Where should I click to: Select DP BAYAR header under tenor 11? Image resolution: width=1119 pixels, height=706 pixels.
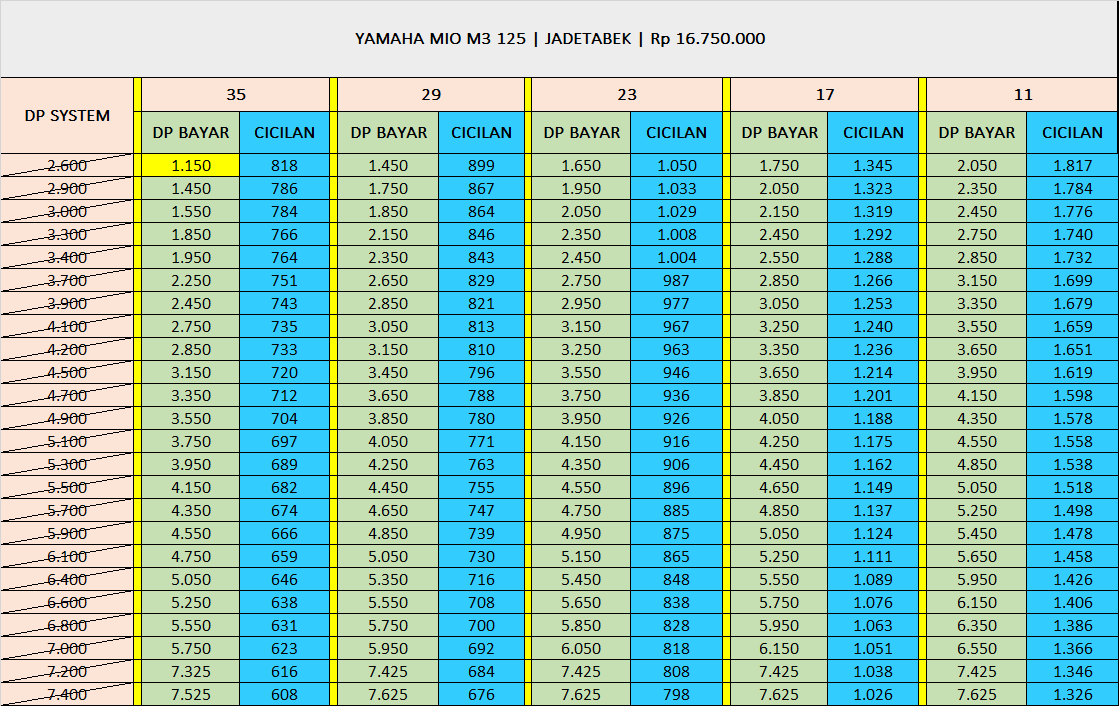(976, 133)
